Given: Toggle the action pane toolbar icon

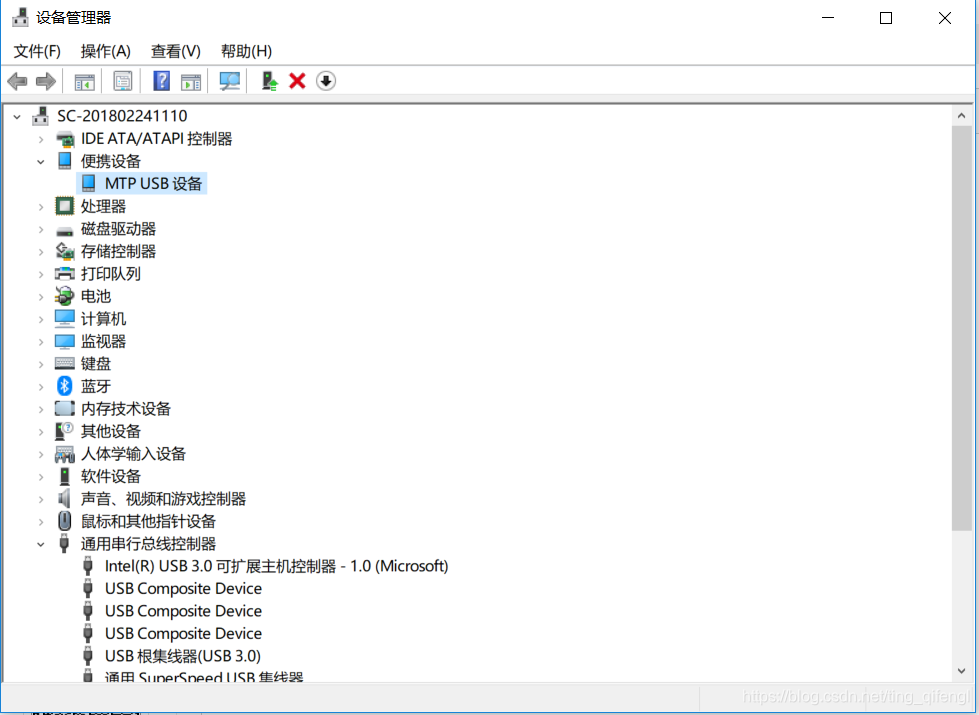Looking at the screenshot, I should 191,81.
